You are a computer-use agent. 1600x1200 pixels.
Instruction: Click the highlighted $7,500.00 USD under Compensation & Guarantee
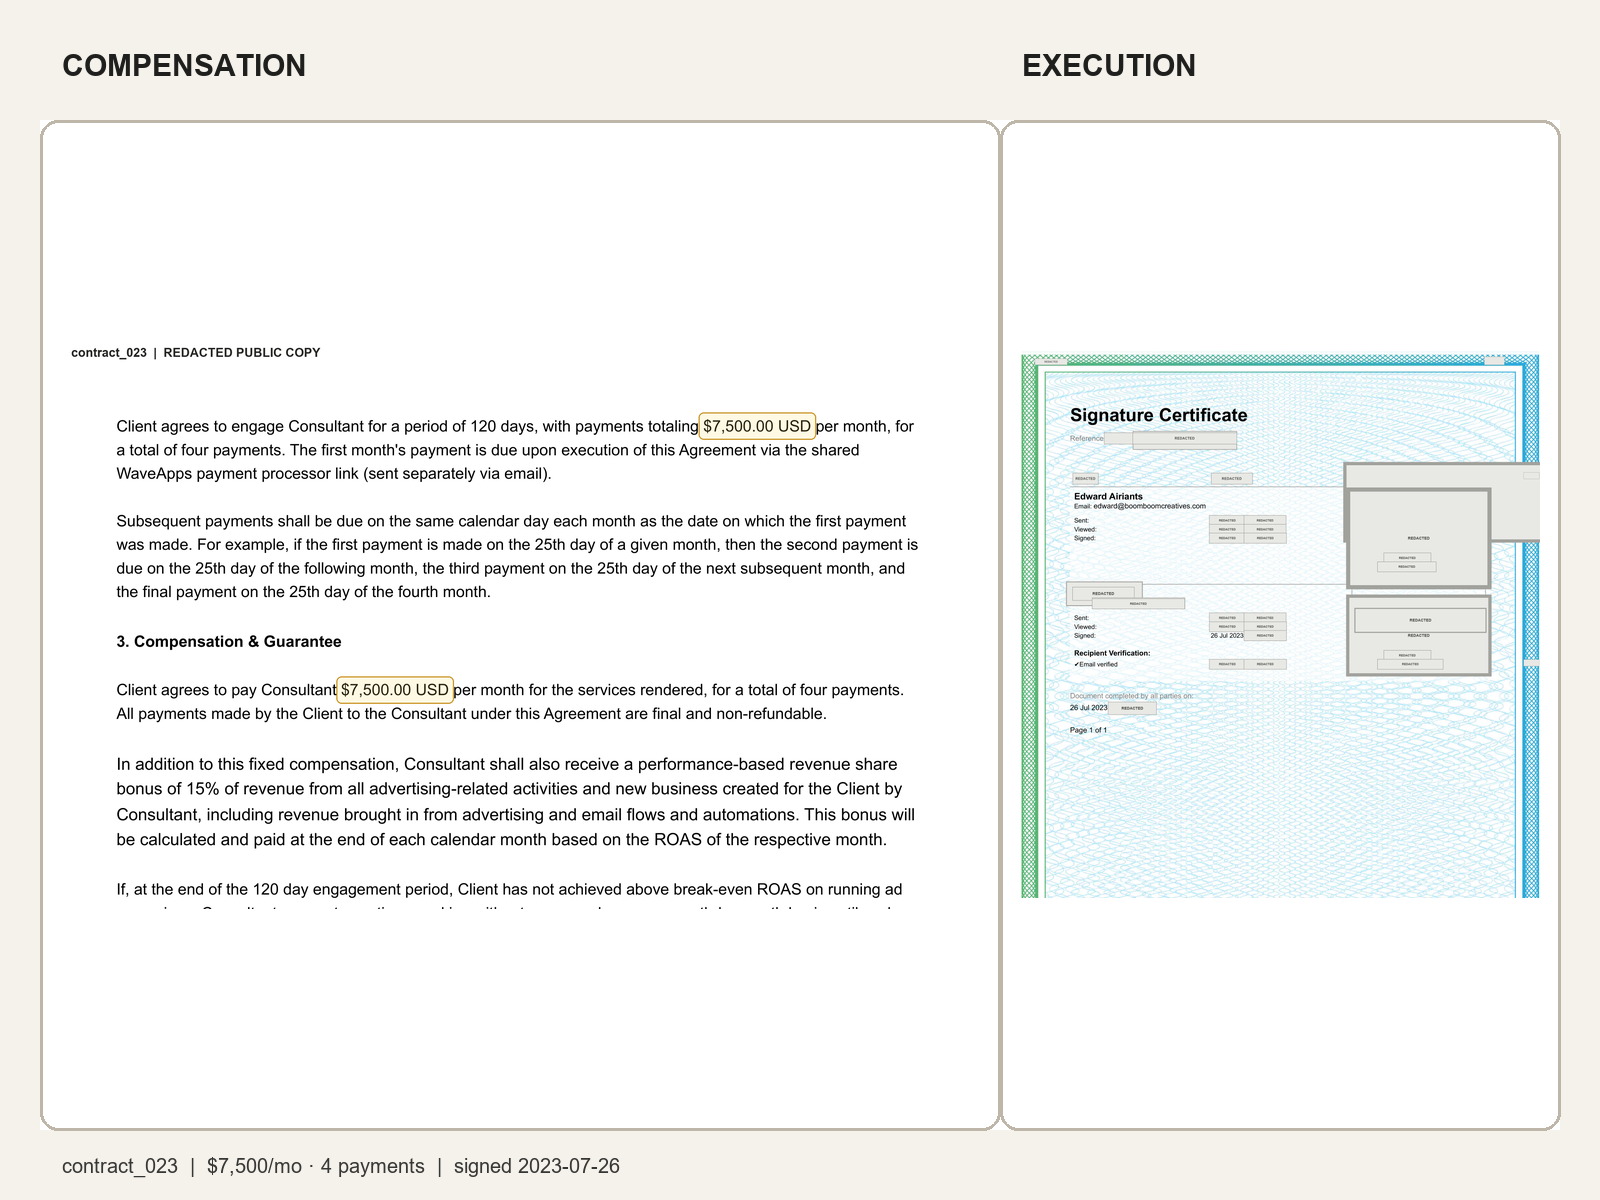click(x=395, y=690)
